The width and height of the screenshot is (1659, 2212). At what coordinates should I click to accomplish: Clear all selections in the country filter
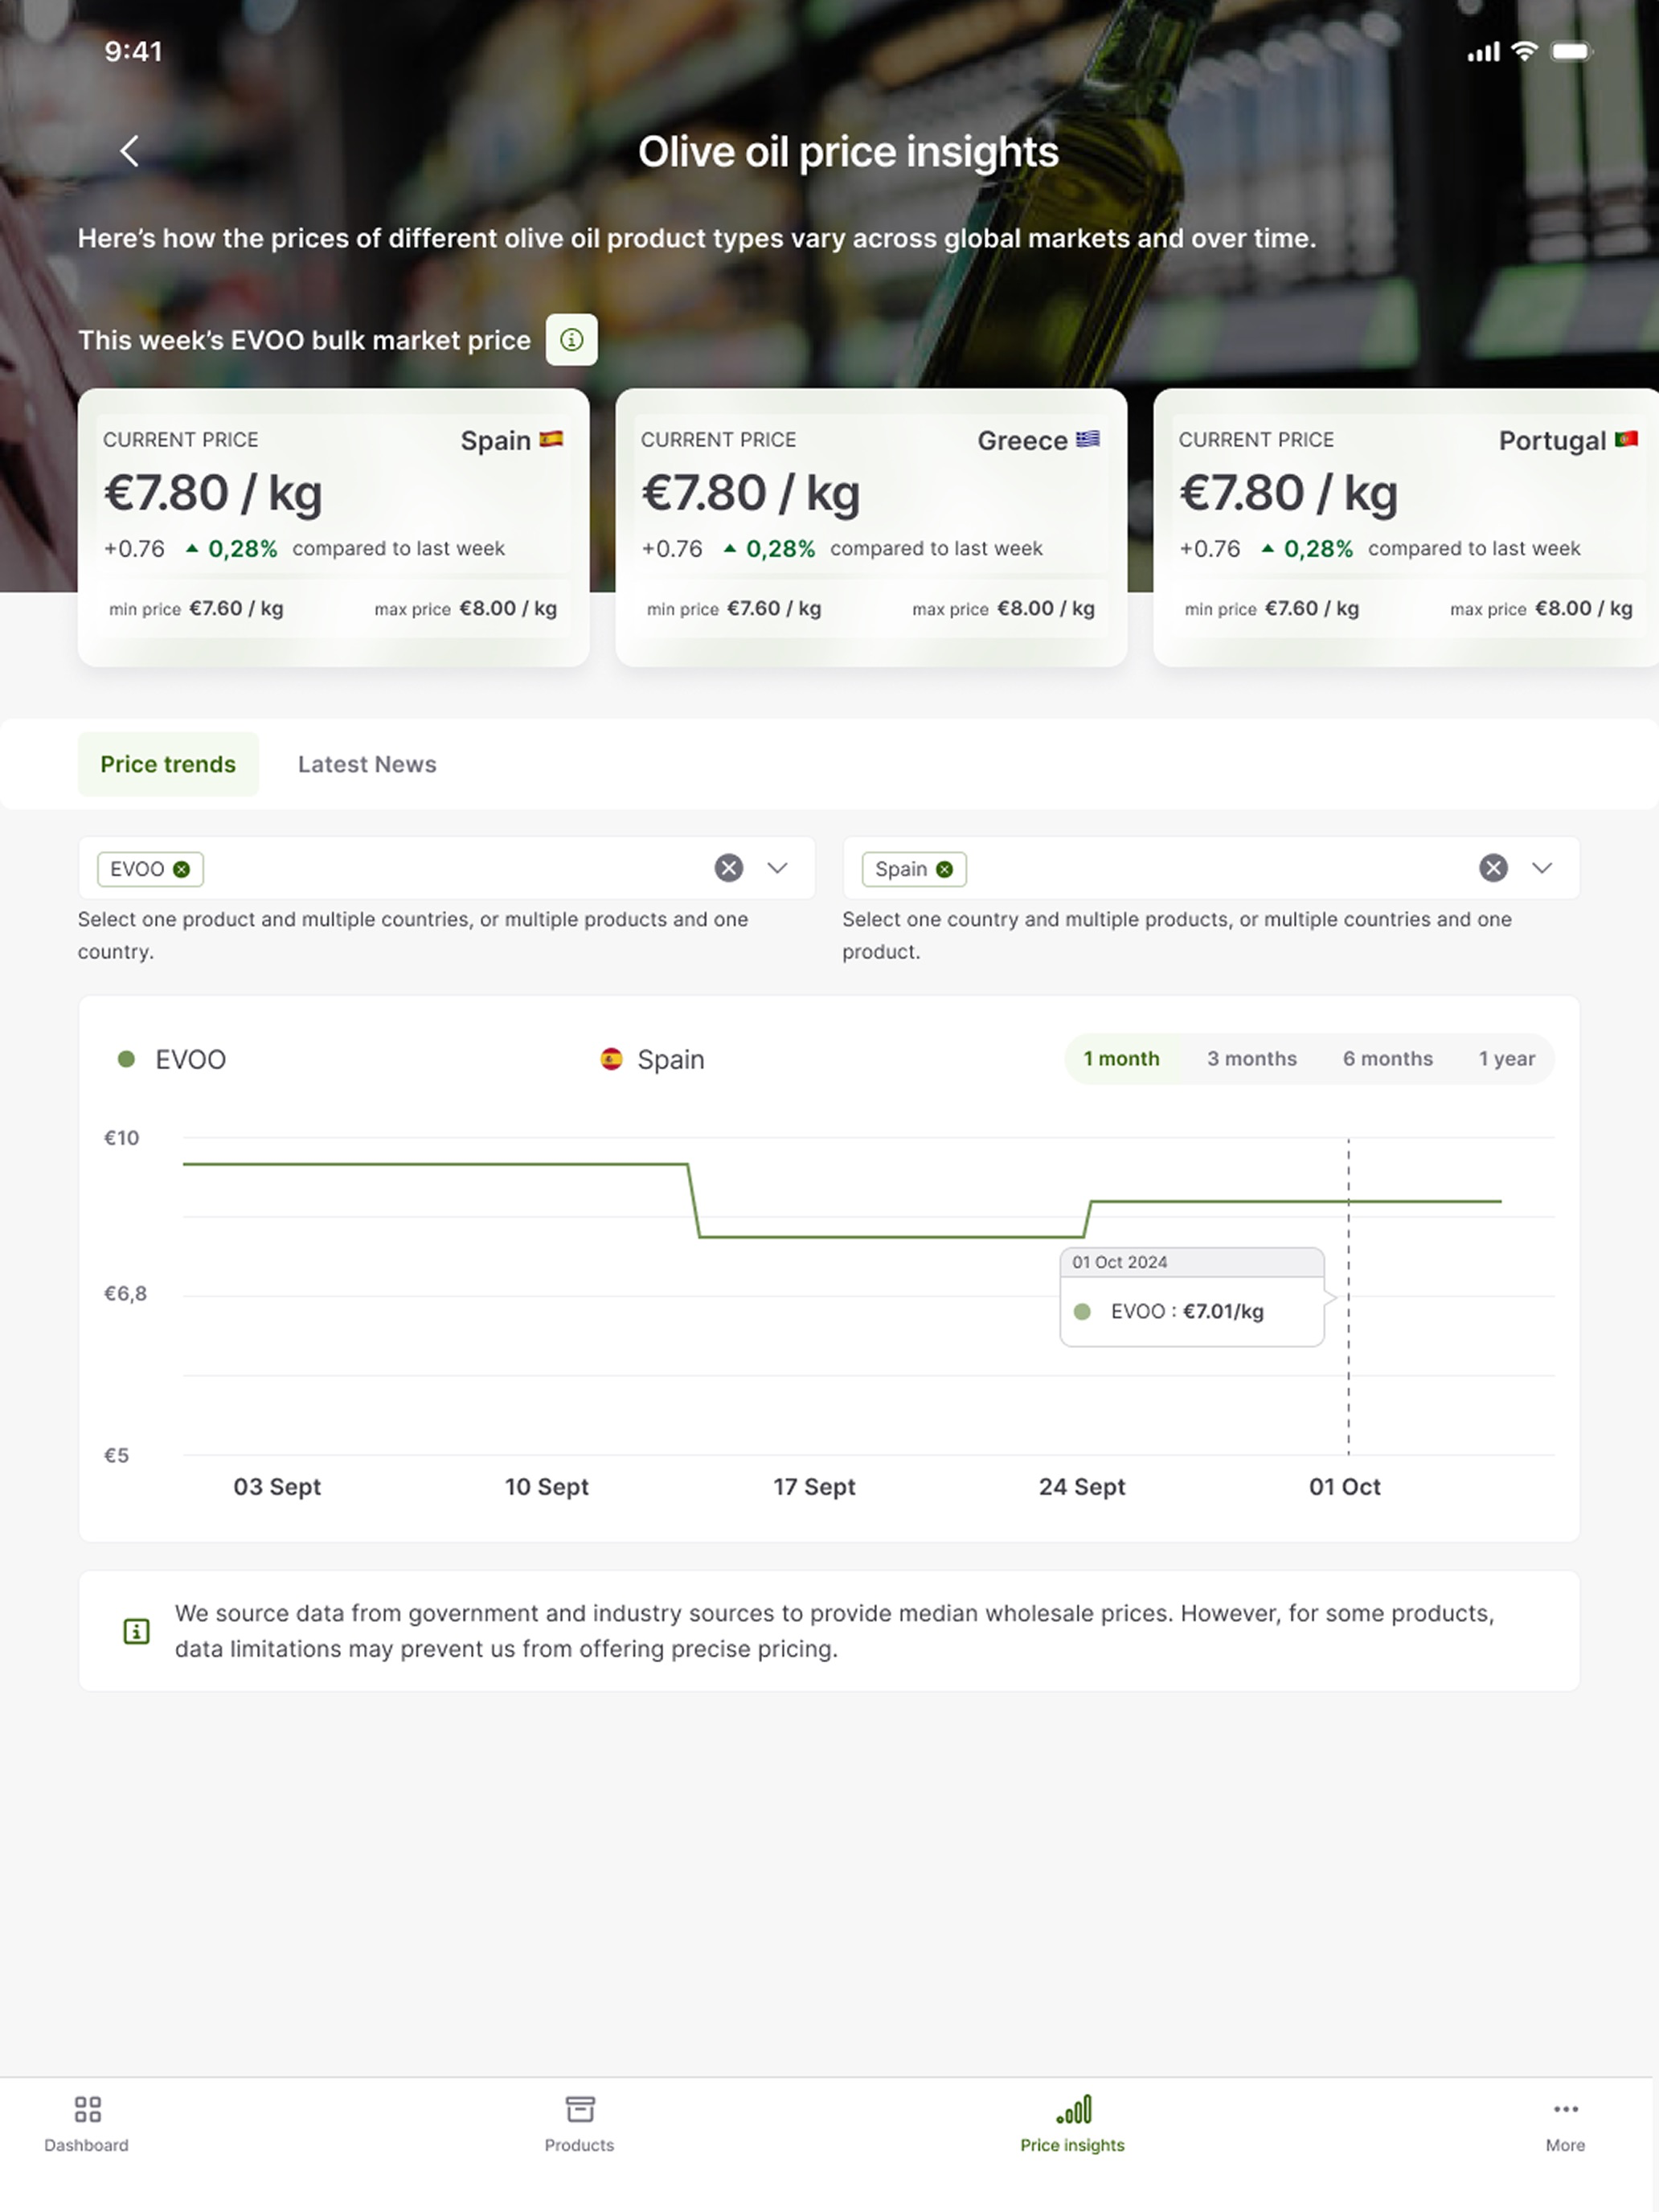click(x=1493, y=868)
